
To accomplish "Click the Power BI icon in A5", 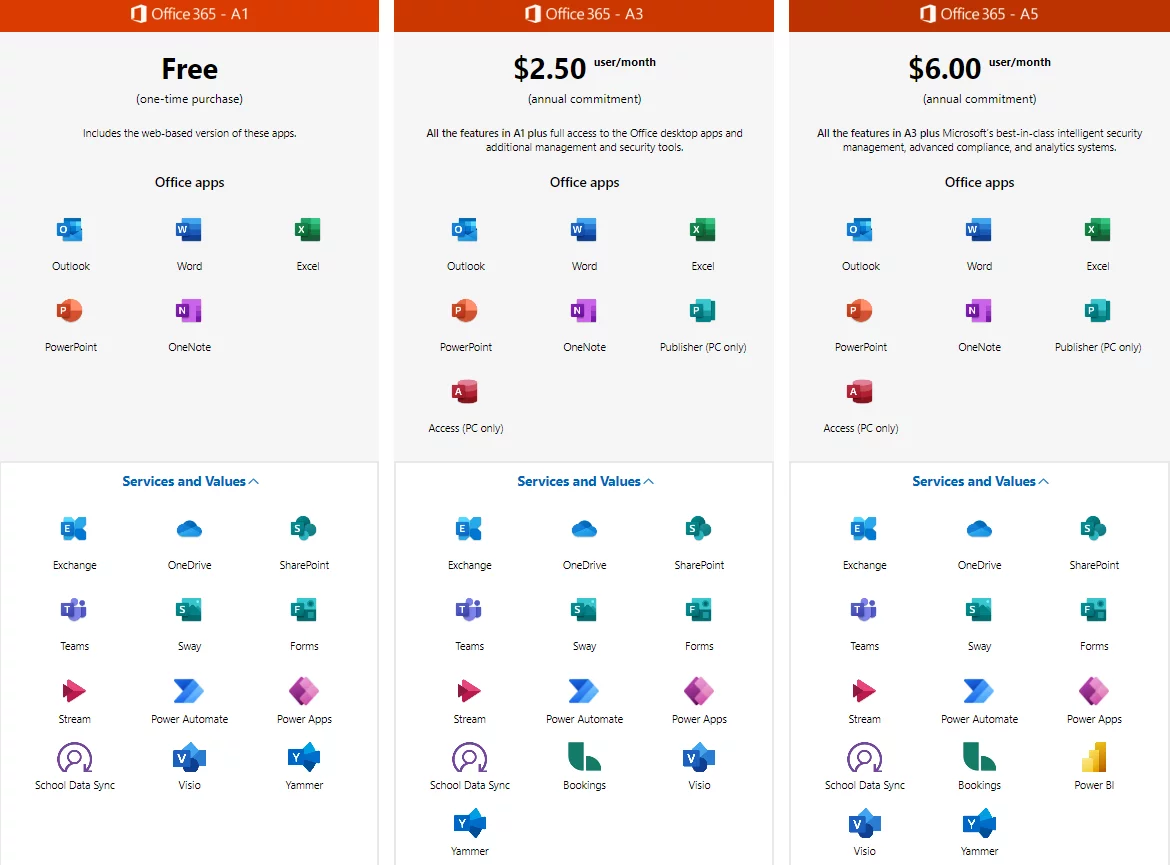I will (x=1094, y=757).
